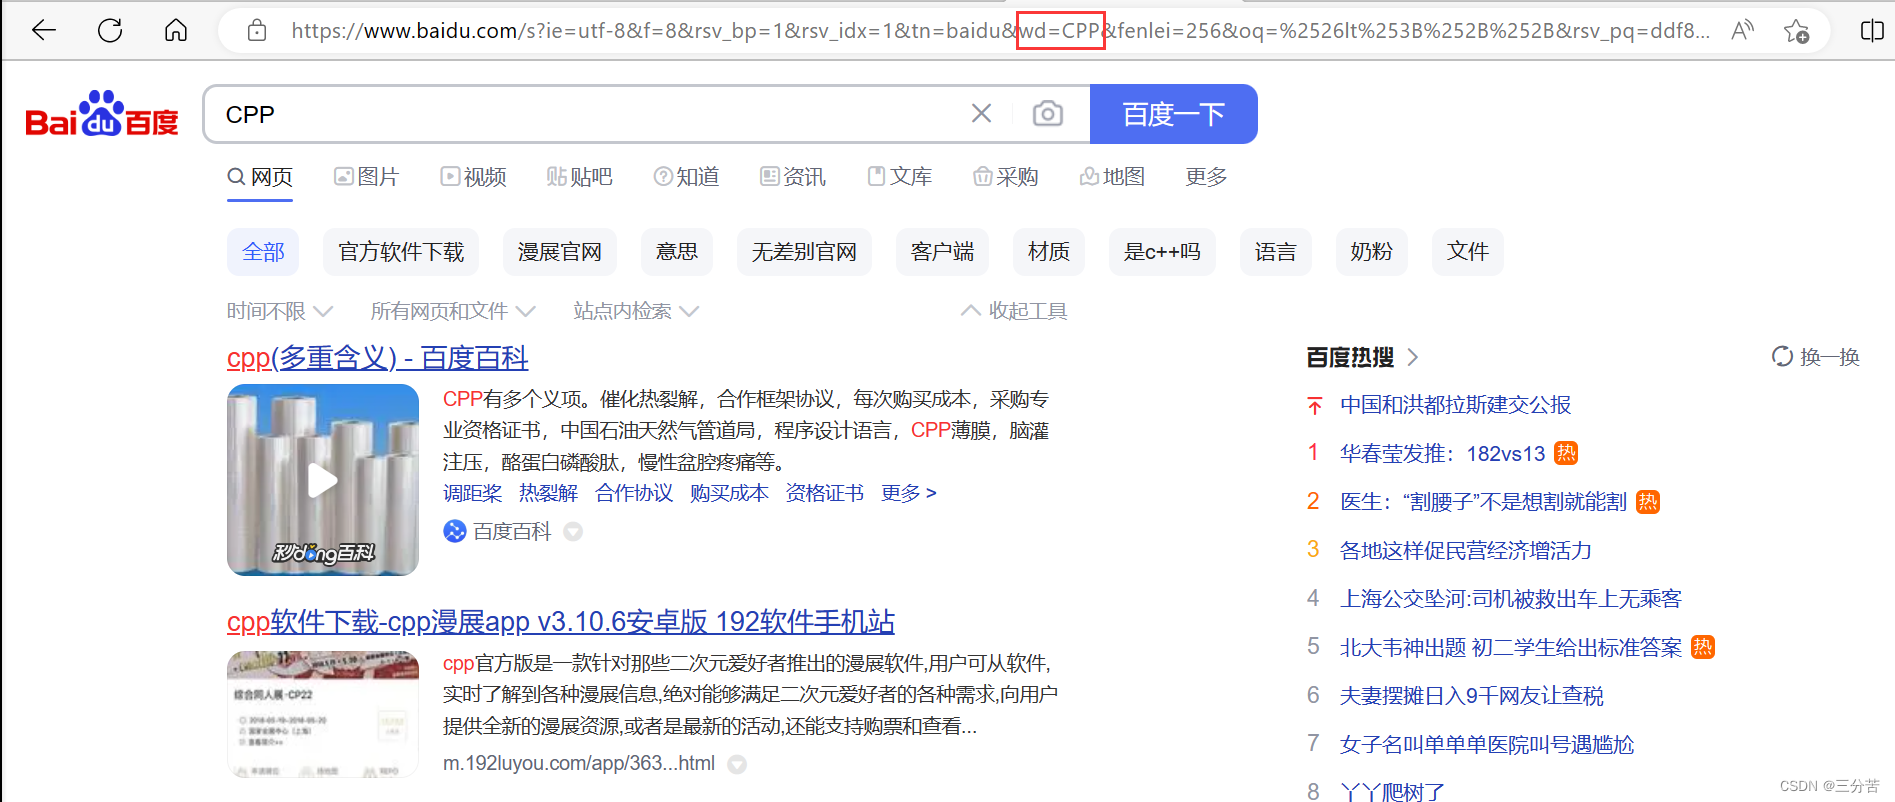
Task: Open the m.192luyou.com source link
Action: click(x=578, y=764)
